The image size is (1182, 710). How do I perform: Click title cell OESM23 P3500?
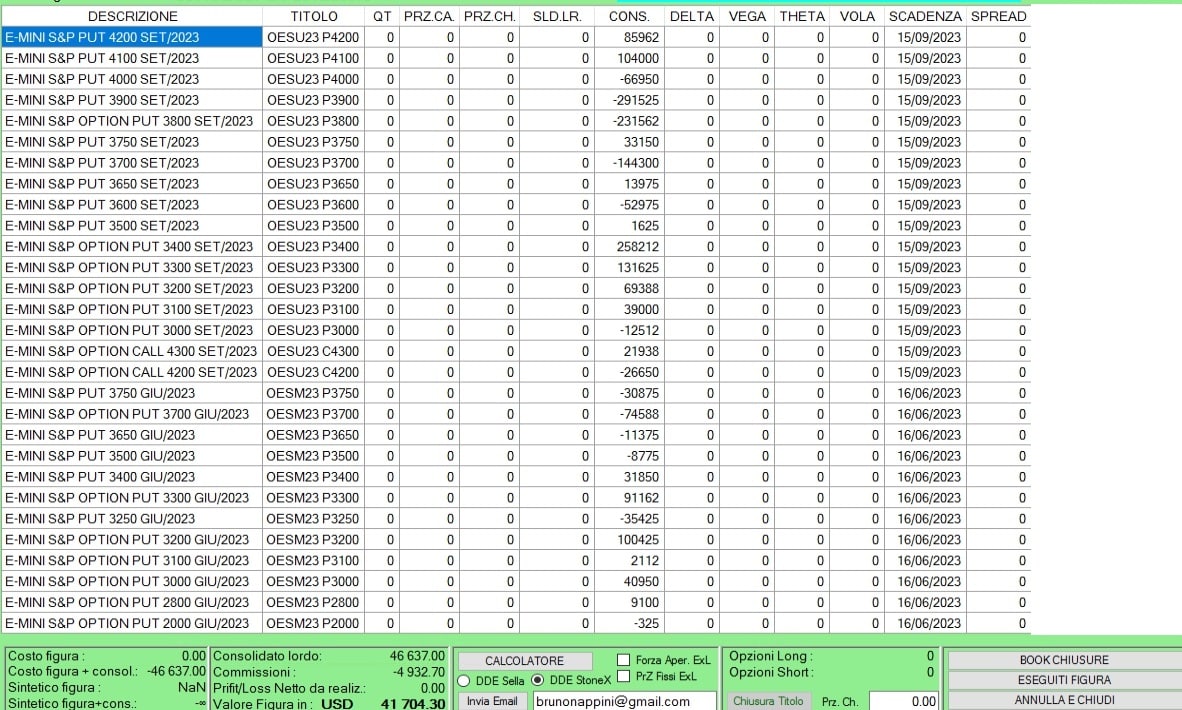click(x=314, y=456)
